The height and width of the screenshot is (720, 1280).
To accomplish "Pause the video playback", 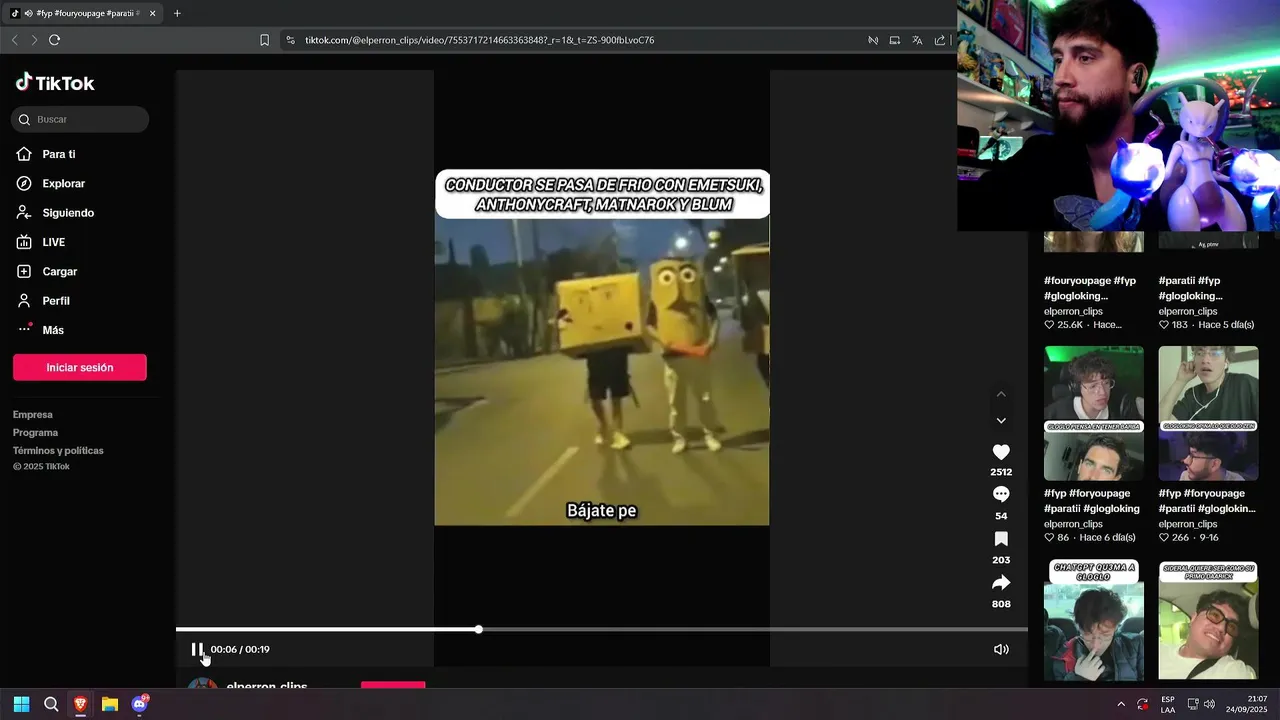I will pos(197,649).
